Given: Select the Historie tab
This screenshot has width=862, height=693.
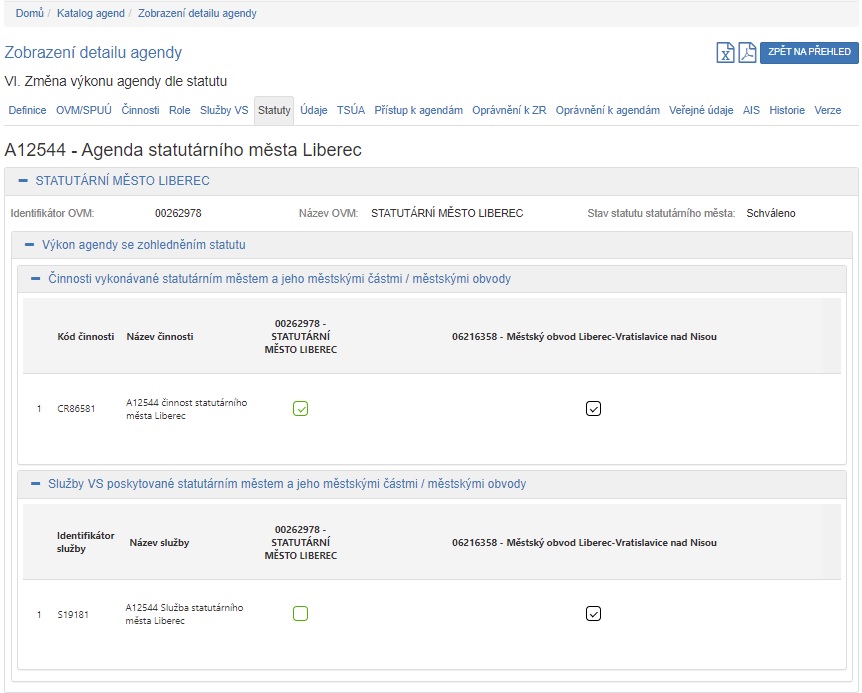Looking at the screenshot, I should (x=787, y=111).
